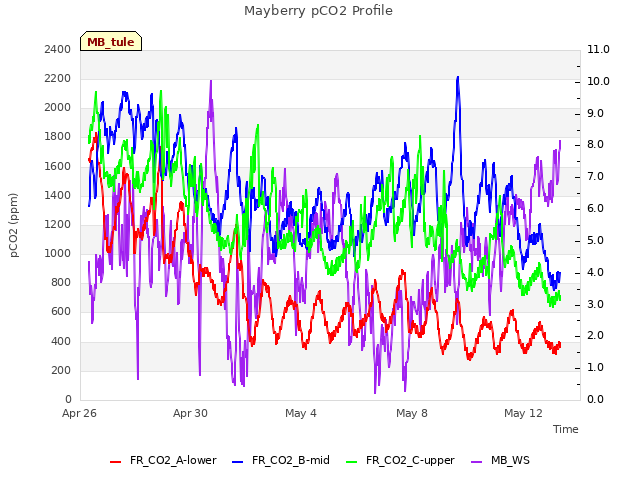Click the 6.0 right axis tick label
This screenshot has height=480, width=640.
point(596,209)
